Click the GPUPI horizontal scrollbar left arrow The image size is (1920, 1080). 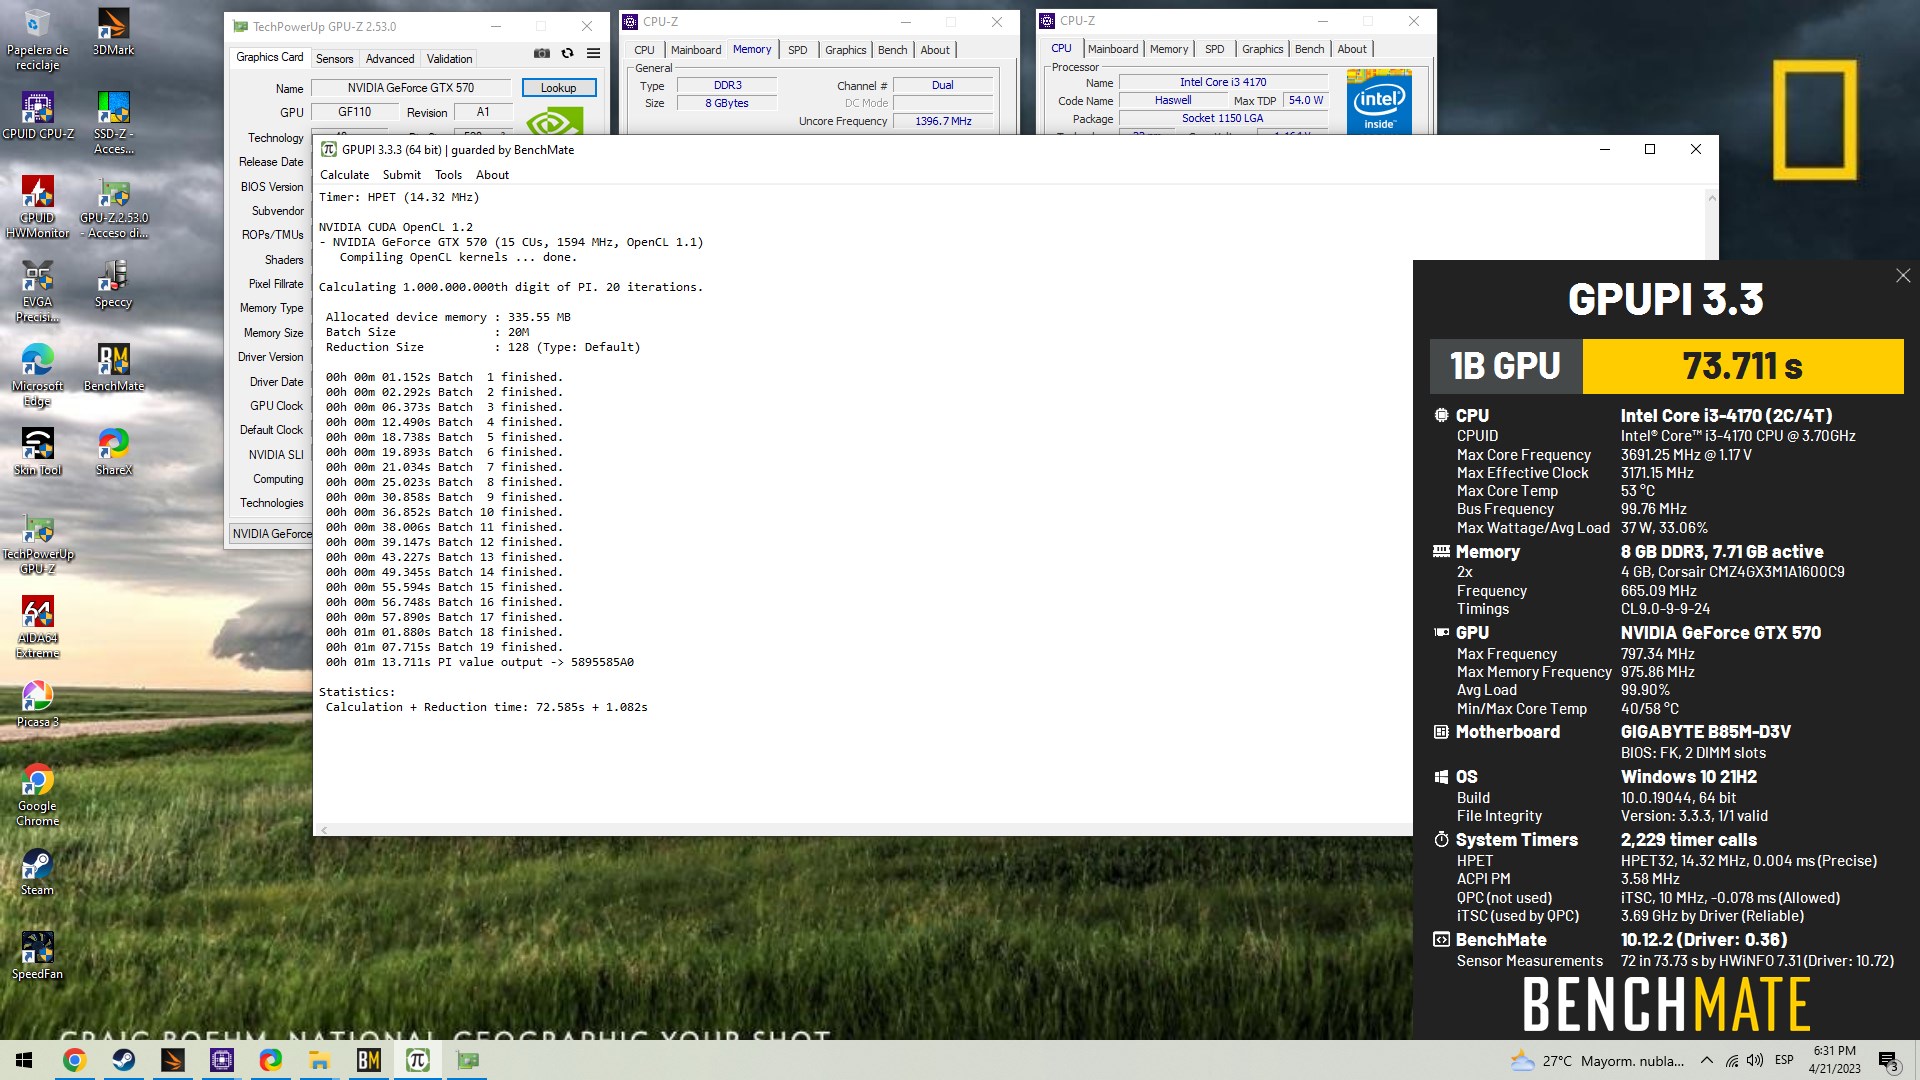click(x=324, y=830)
